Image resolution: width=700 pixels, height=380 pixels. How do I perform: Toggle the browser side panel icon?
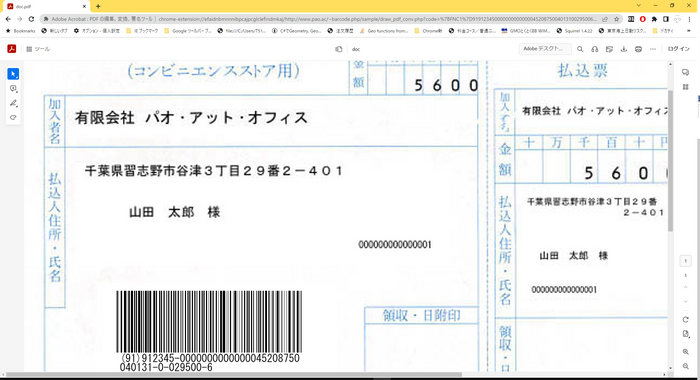tap(666, 19)
